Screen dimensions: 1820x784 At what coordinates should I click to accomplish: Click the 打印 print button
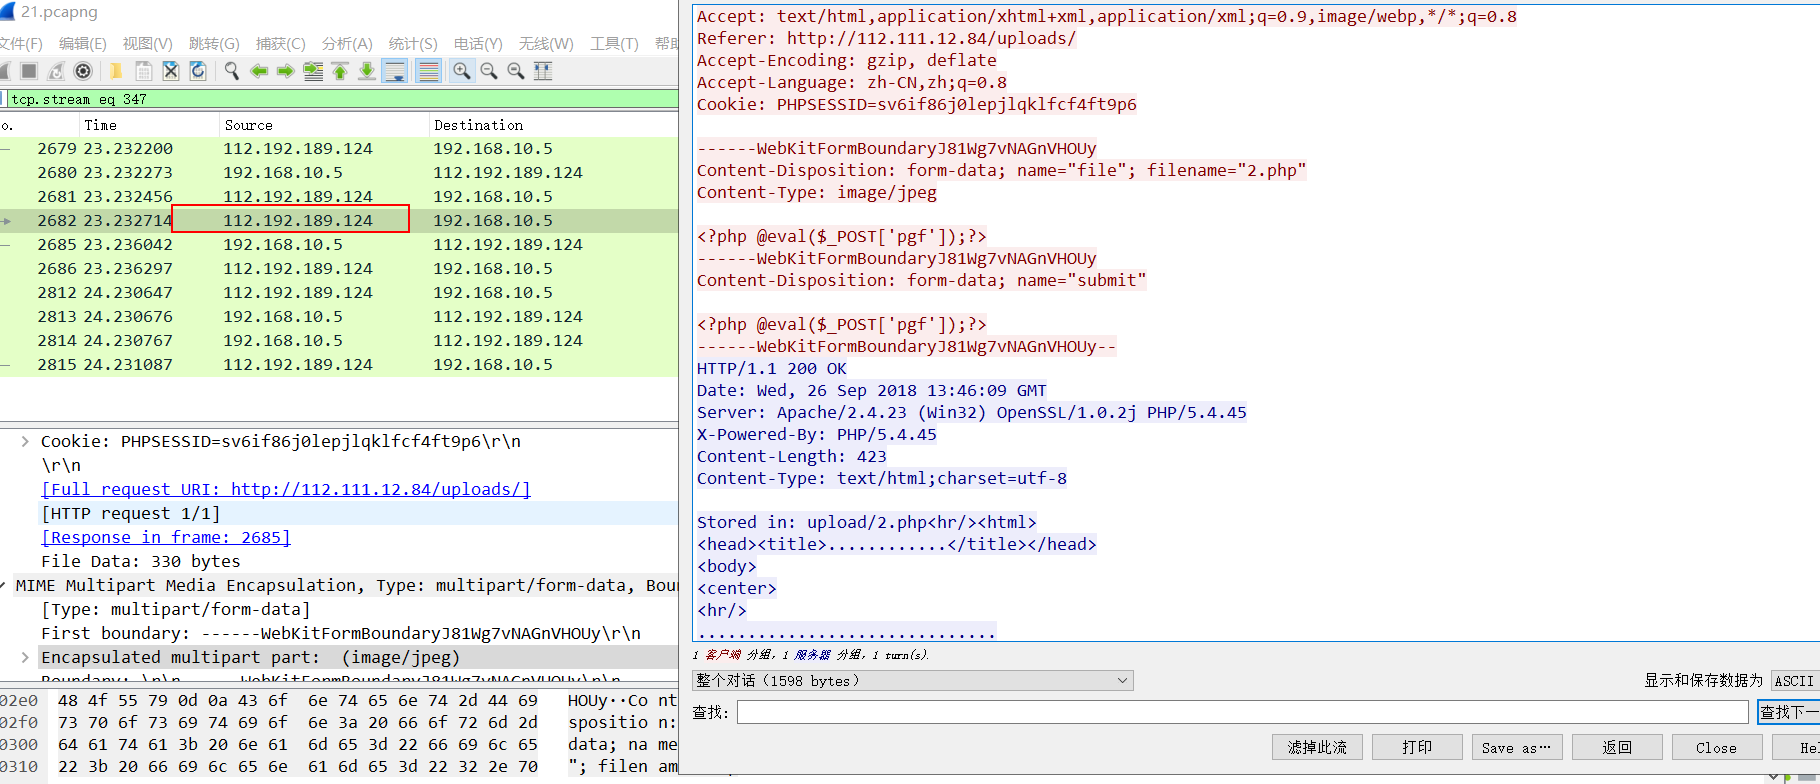pos(1417,747)
